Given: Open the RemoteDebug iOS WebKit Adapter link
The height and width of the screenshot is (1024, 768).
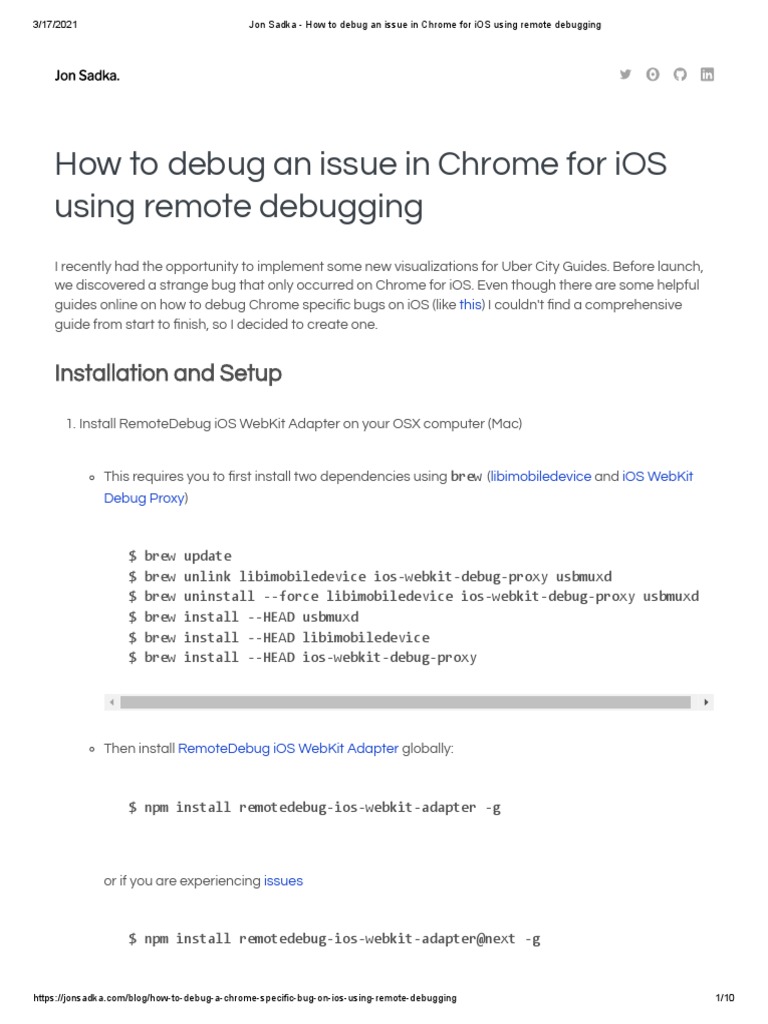Looking at the screenshot, I should (288, 748).
